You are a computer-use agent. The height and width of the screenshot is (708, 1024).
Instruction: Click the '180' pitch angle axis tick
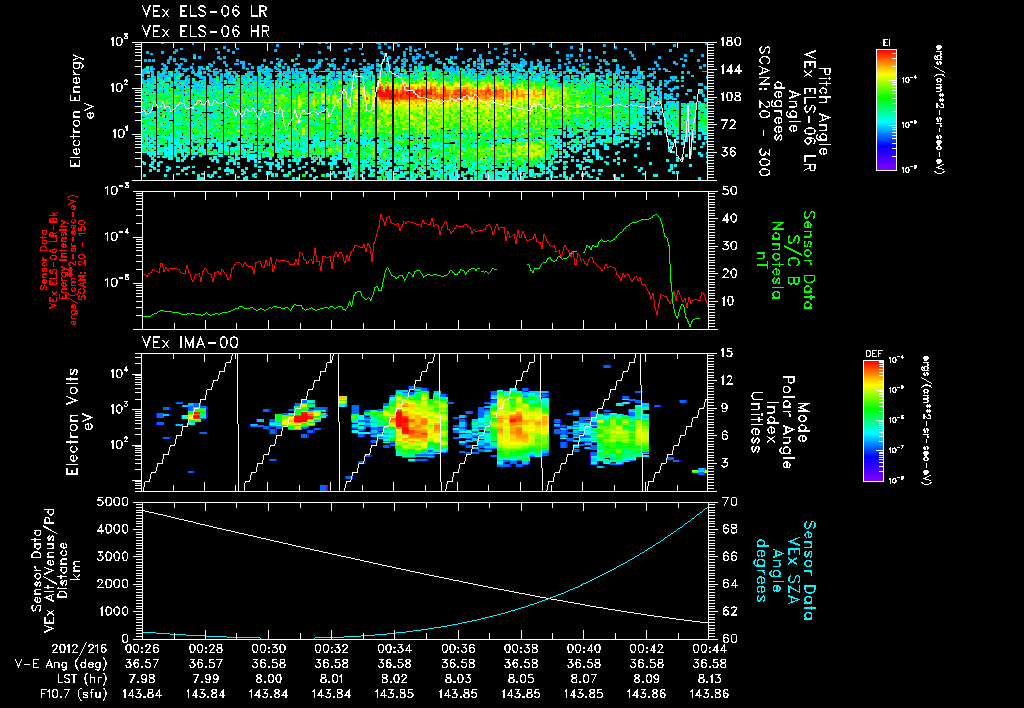tap(731, 42)
